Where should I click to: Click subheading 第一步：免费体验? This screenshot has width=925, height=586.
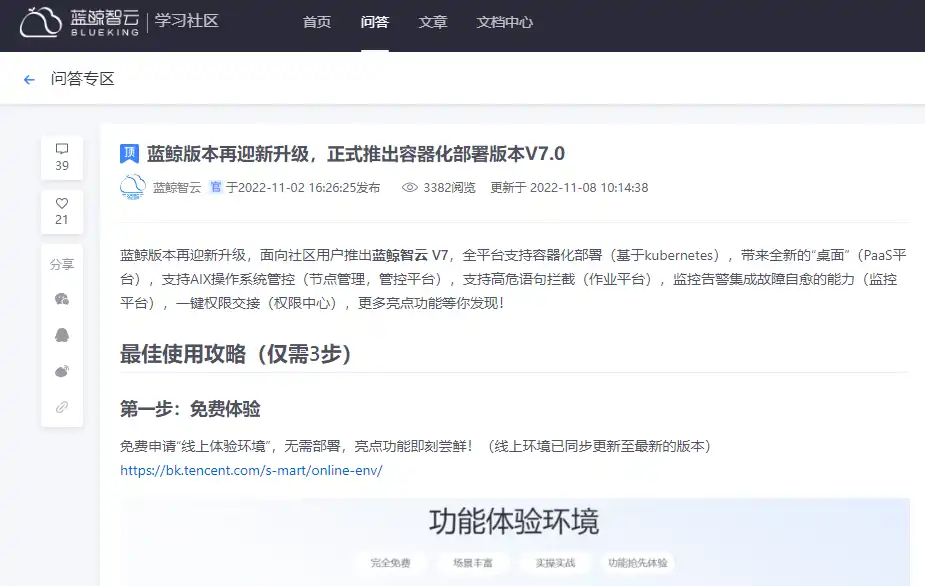pos(190,409)
